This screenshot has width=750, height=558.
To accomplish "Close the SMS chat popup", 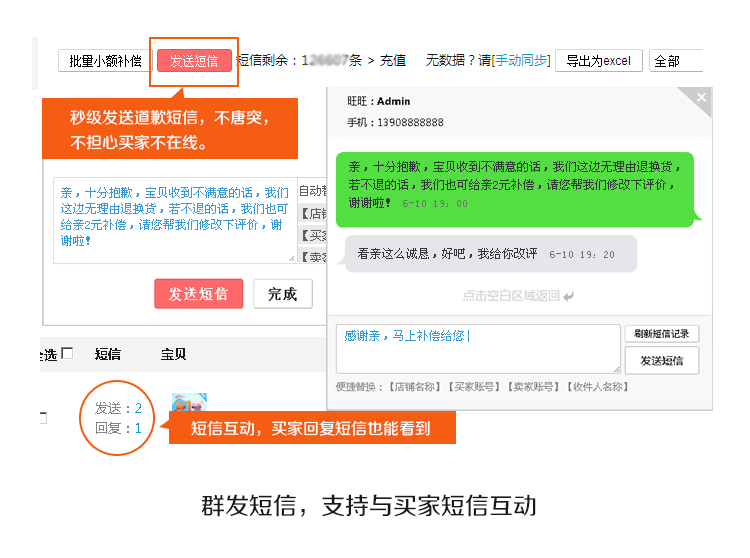I will [701, 98].
